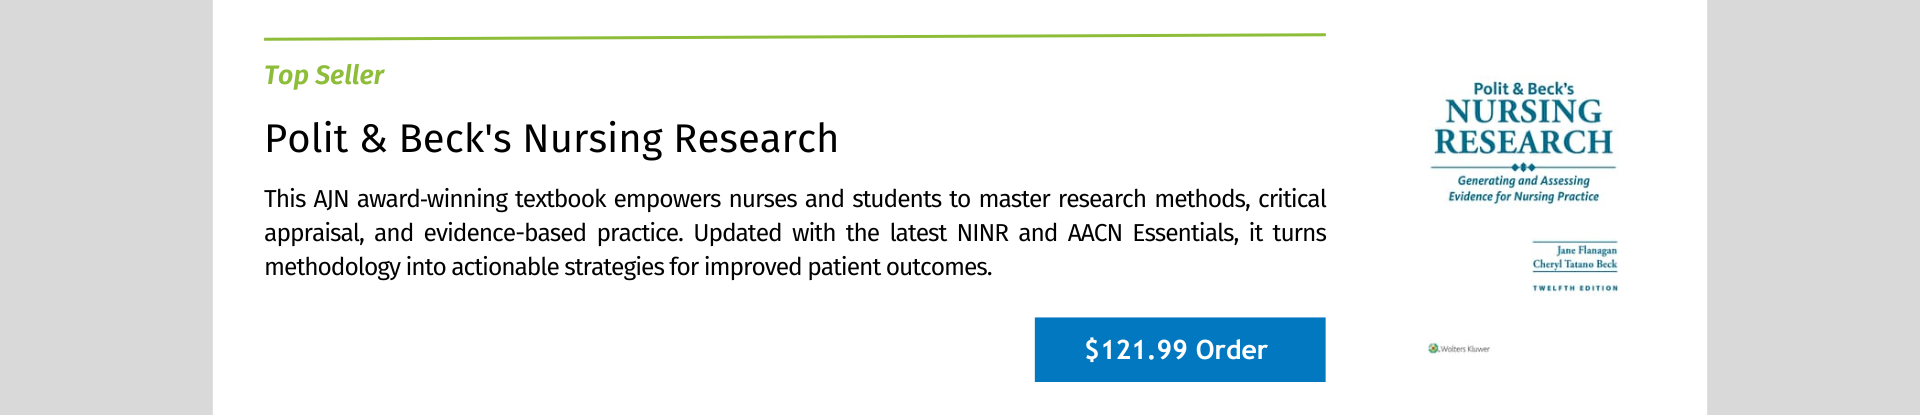Click the green divider line above Top Seller
The width and height of the screenshot is (1920, 415).
(795, 36)
